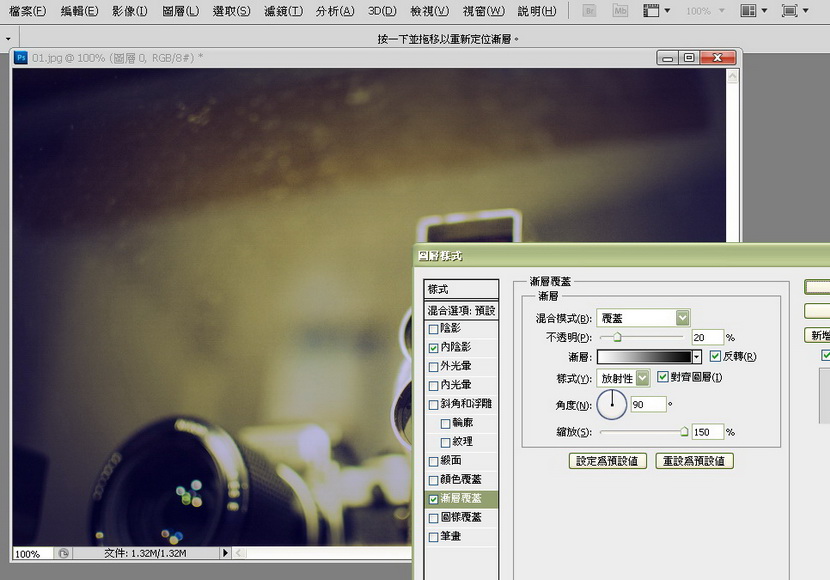Viewport: 830px width, 580px height.
Task: Click the screen mode icon
Action: click(x=790, y=11)
